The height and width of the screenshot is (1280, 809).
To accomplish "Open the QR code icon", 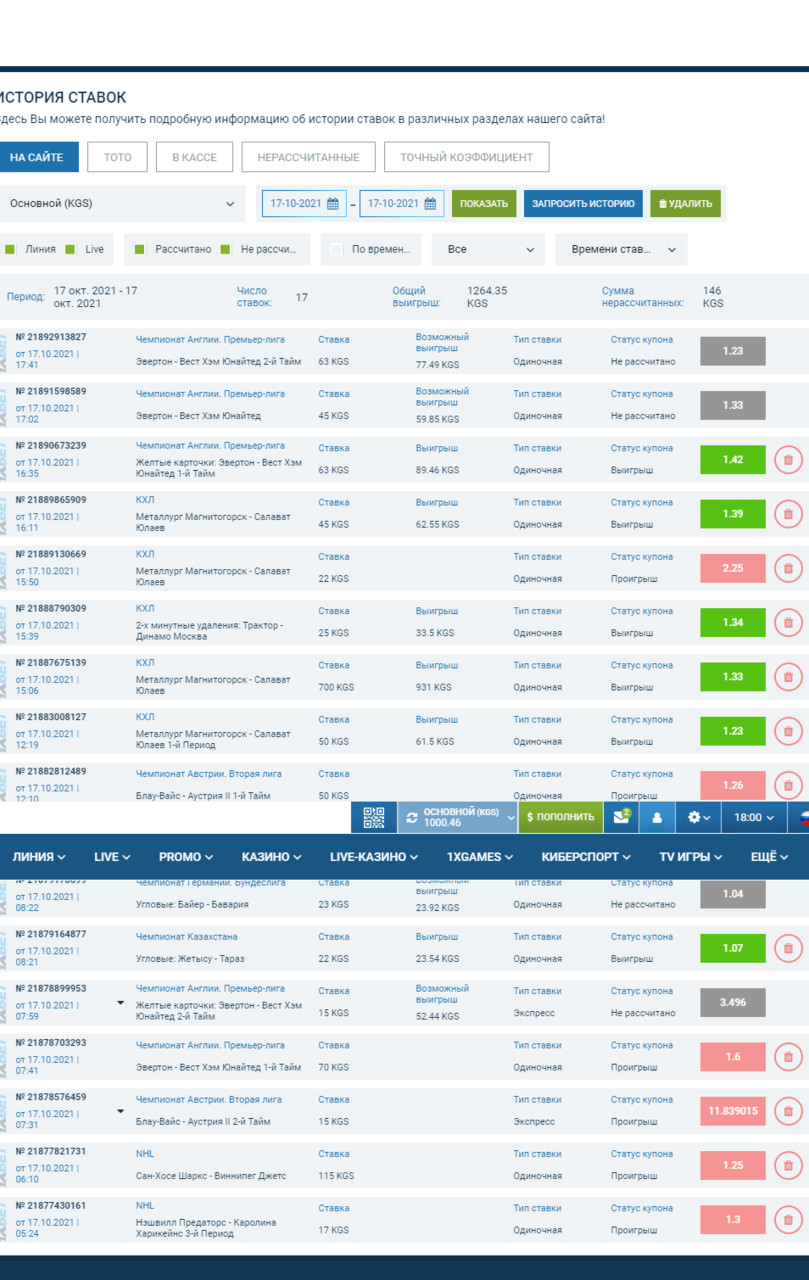I will click(374, 817).
